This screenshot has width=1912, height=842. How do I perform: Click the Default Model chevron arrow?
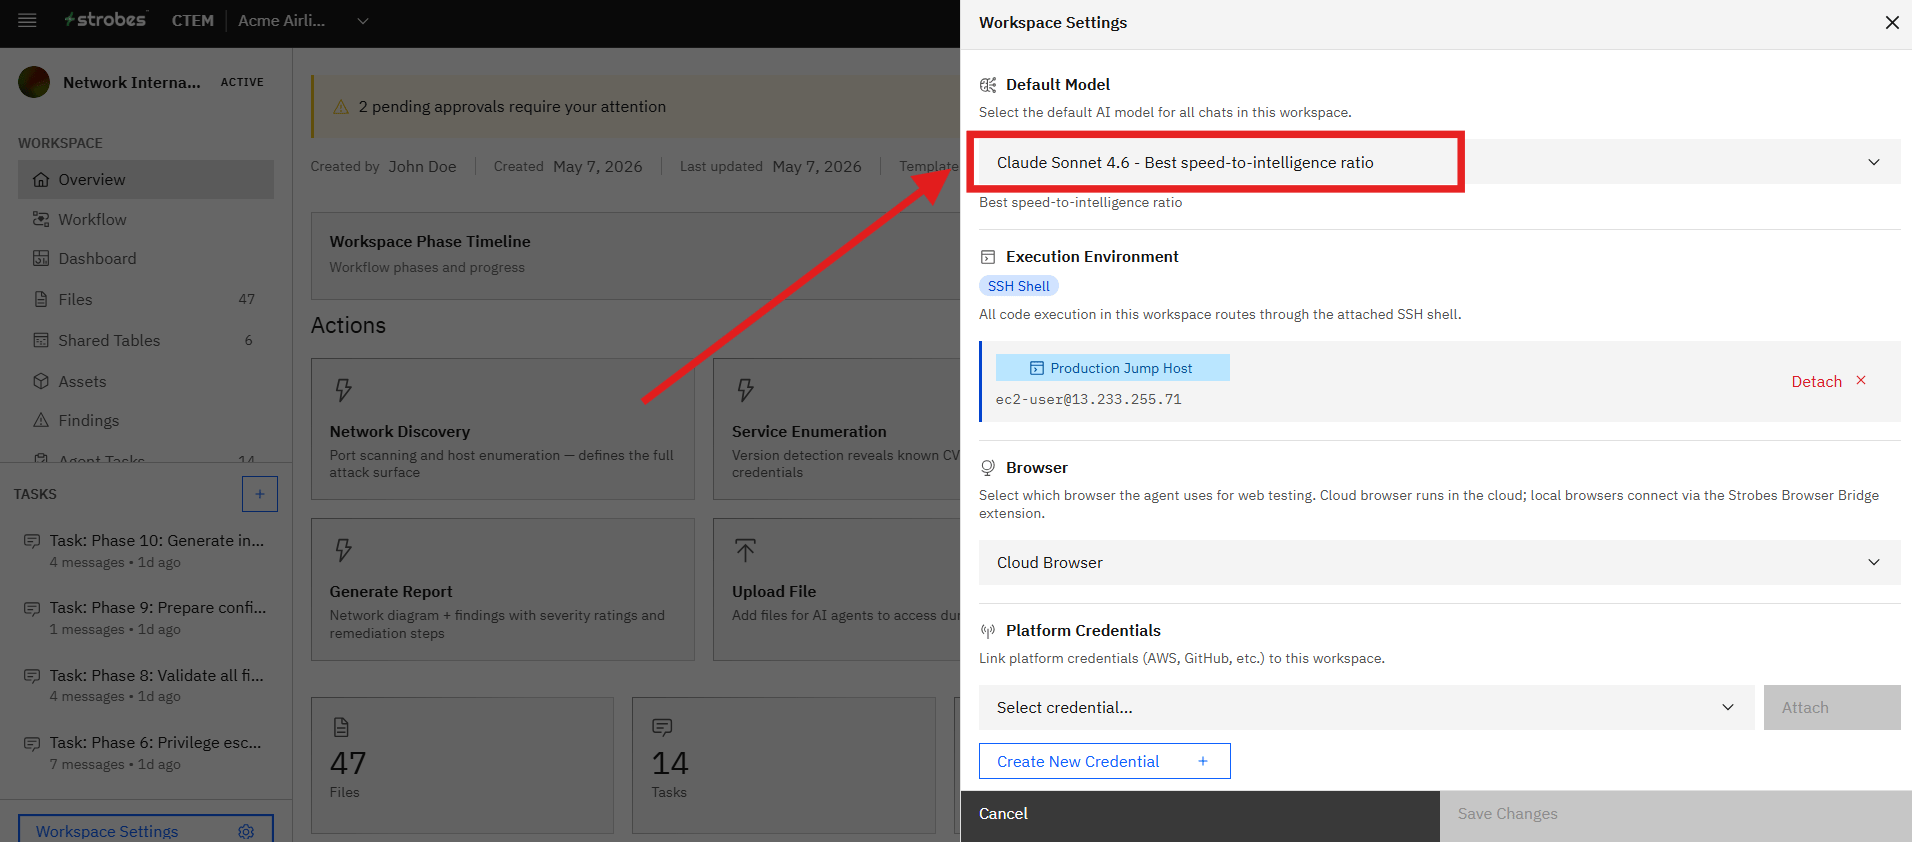pyautogui.click(x=1874, y=162)
